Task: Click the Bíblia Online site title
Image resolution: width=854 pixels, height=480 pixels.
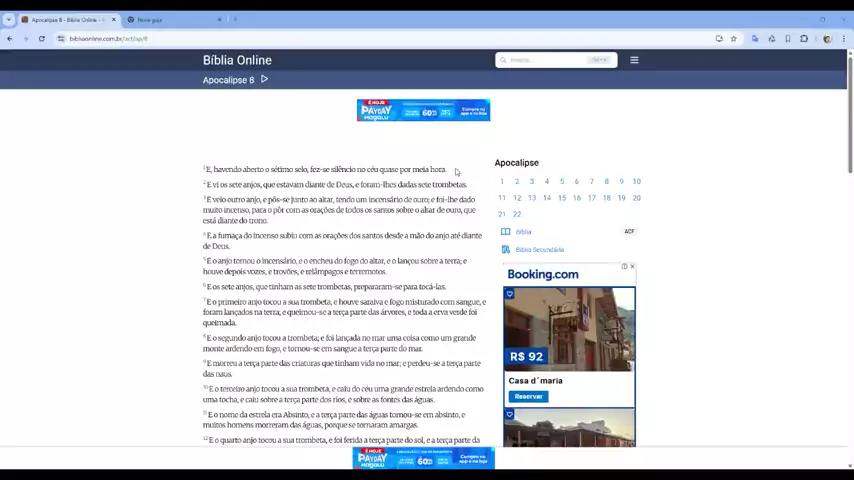Action: [x=237, y=60]
